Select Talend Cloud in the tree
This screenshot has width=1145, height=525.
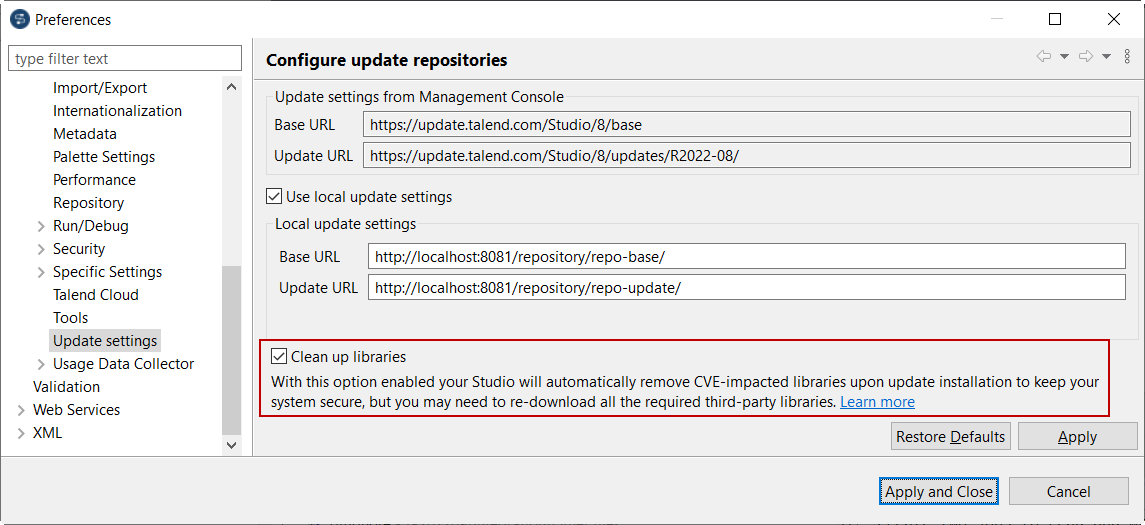96,295
